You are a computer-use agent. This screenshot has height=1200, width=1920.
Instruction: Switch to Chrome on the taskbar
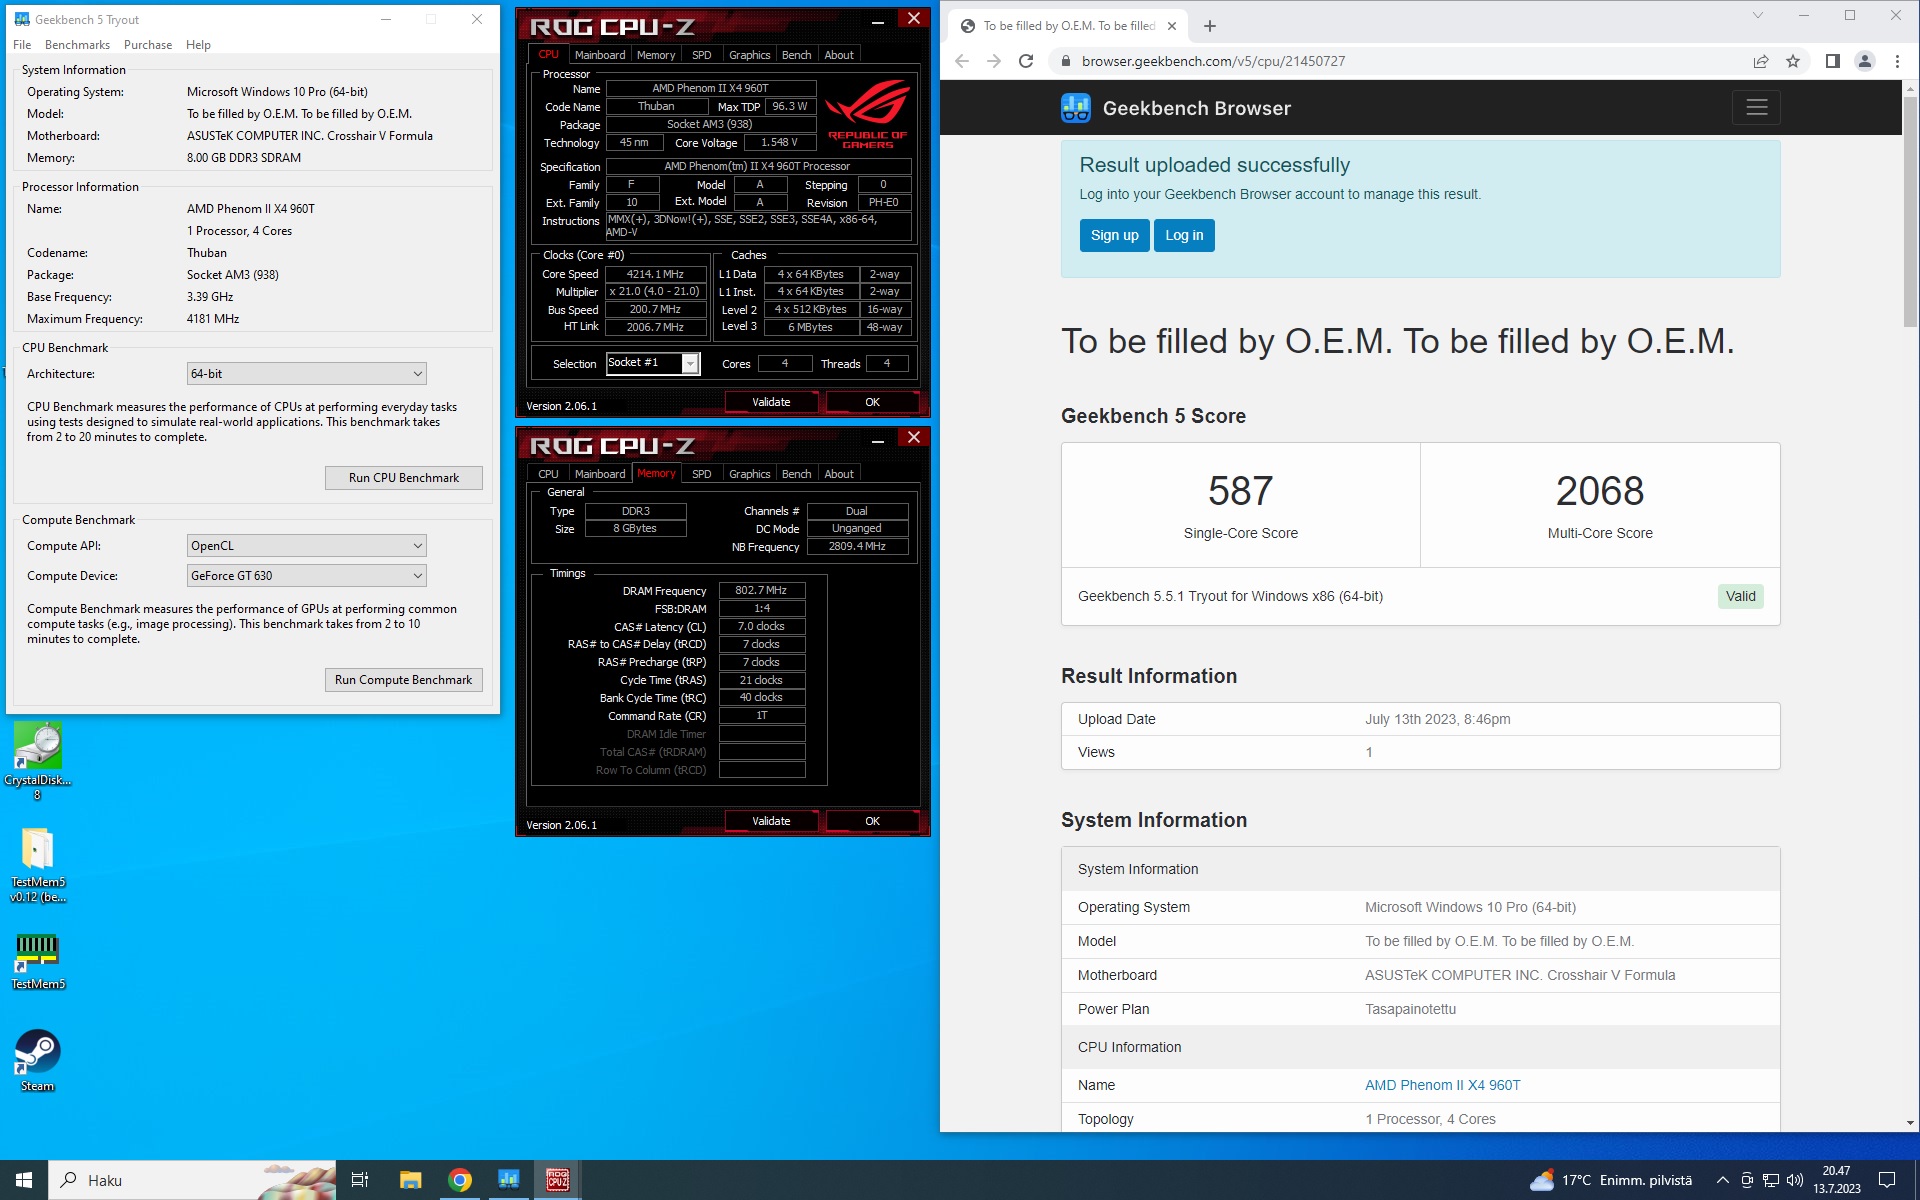[x=460, y=1180]
